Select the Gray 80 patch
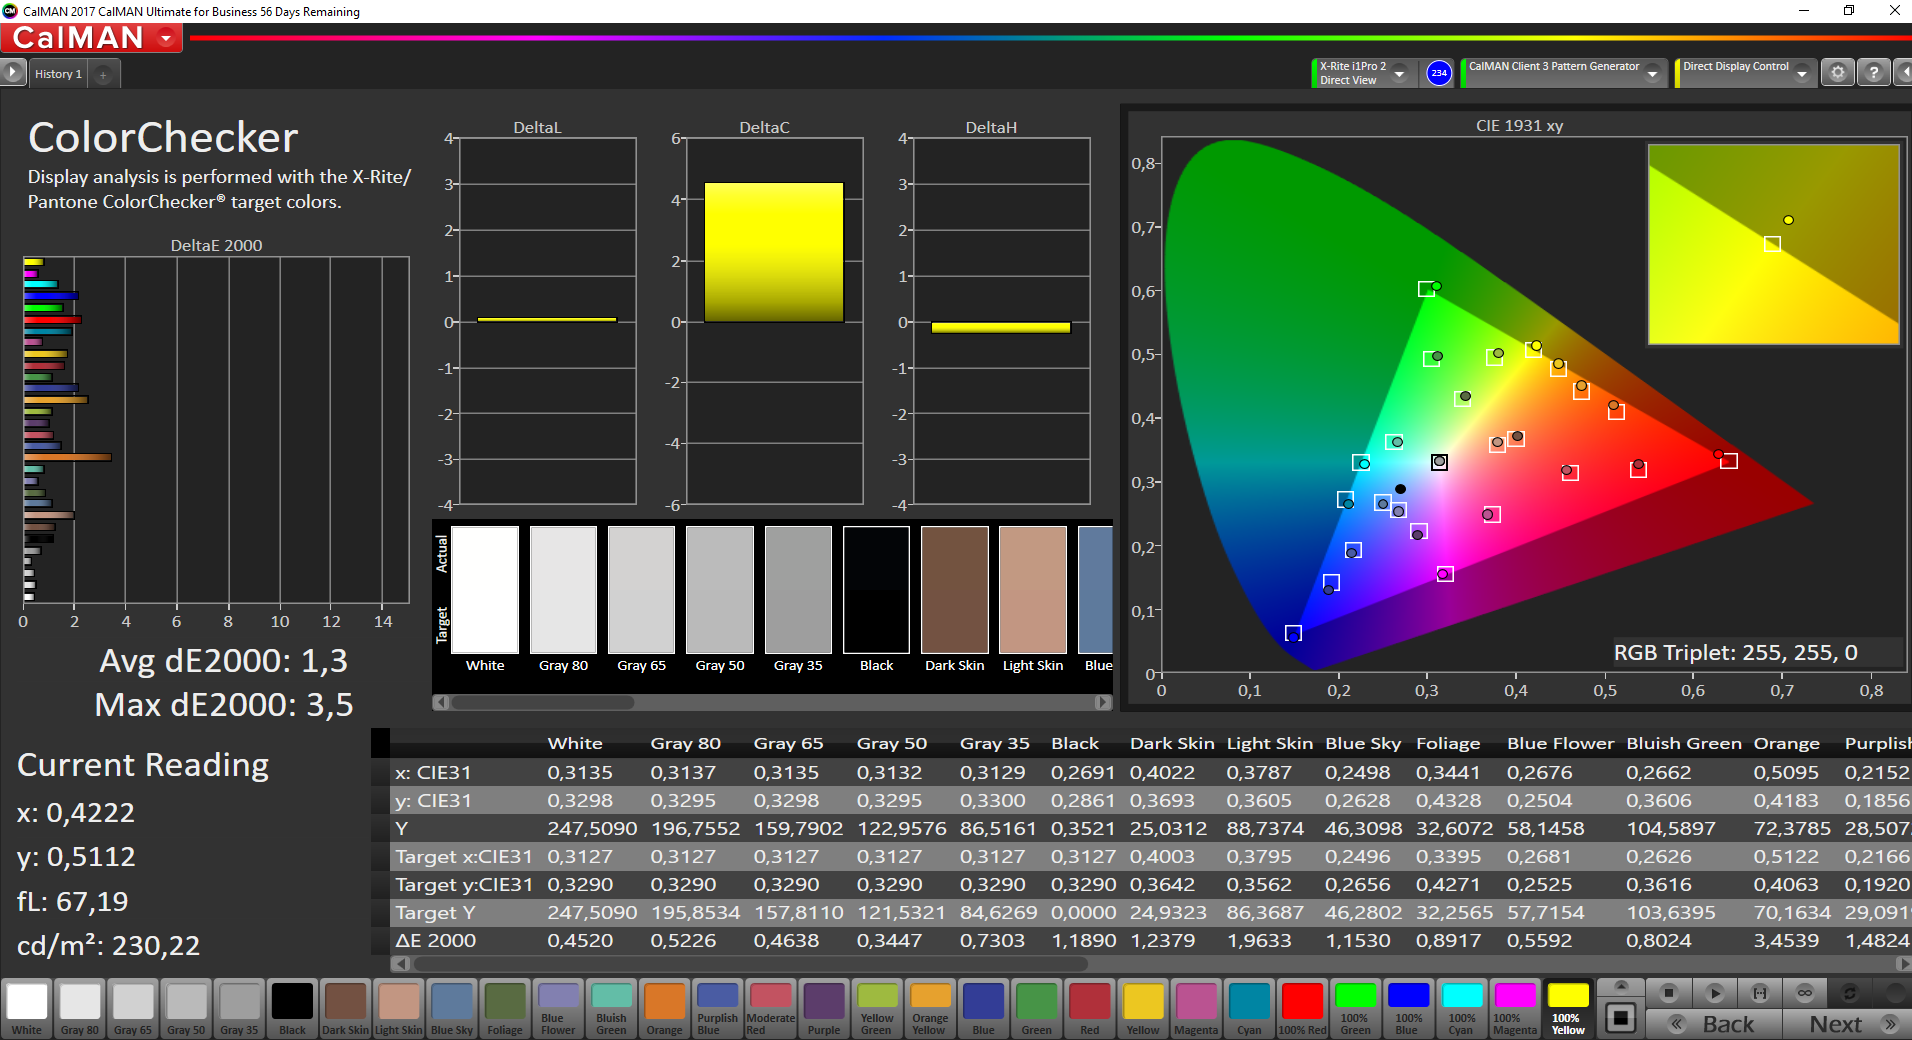1912x1040 pixels. tap(80, 1008)
